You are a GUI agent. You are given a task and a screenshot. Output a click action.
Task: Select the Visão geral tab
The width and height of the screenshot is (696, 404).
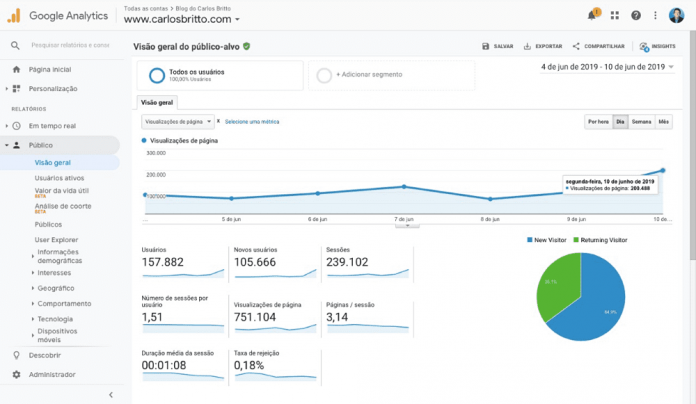157,102
